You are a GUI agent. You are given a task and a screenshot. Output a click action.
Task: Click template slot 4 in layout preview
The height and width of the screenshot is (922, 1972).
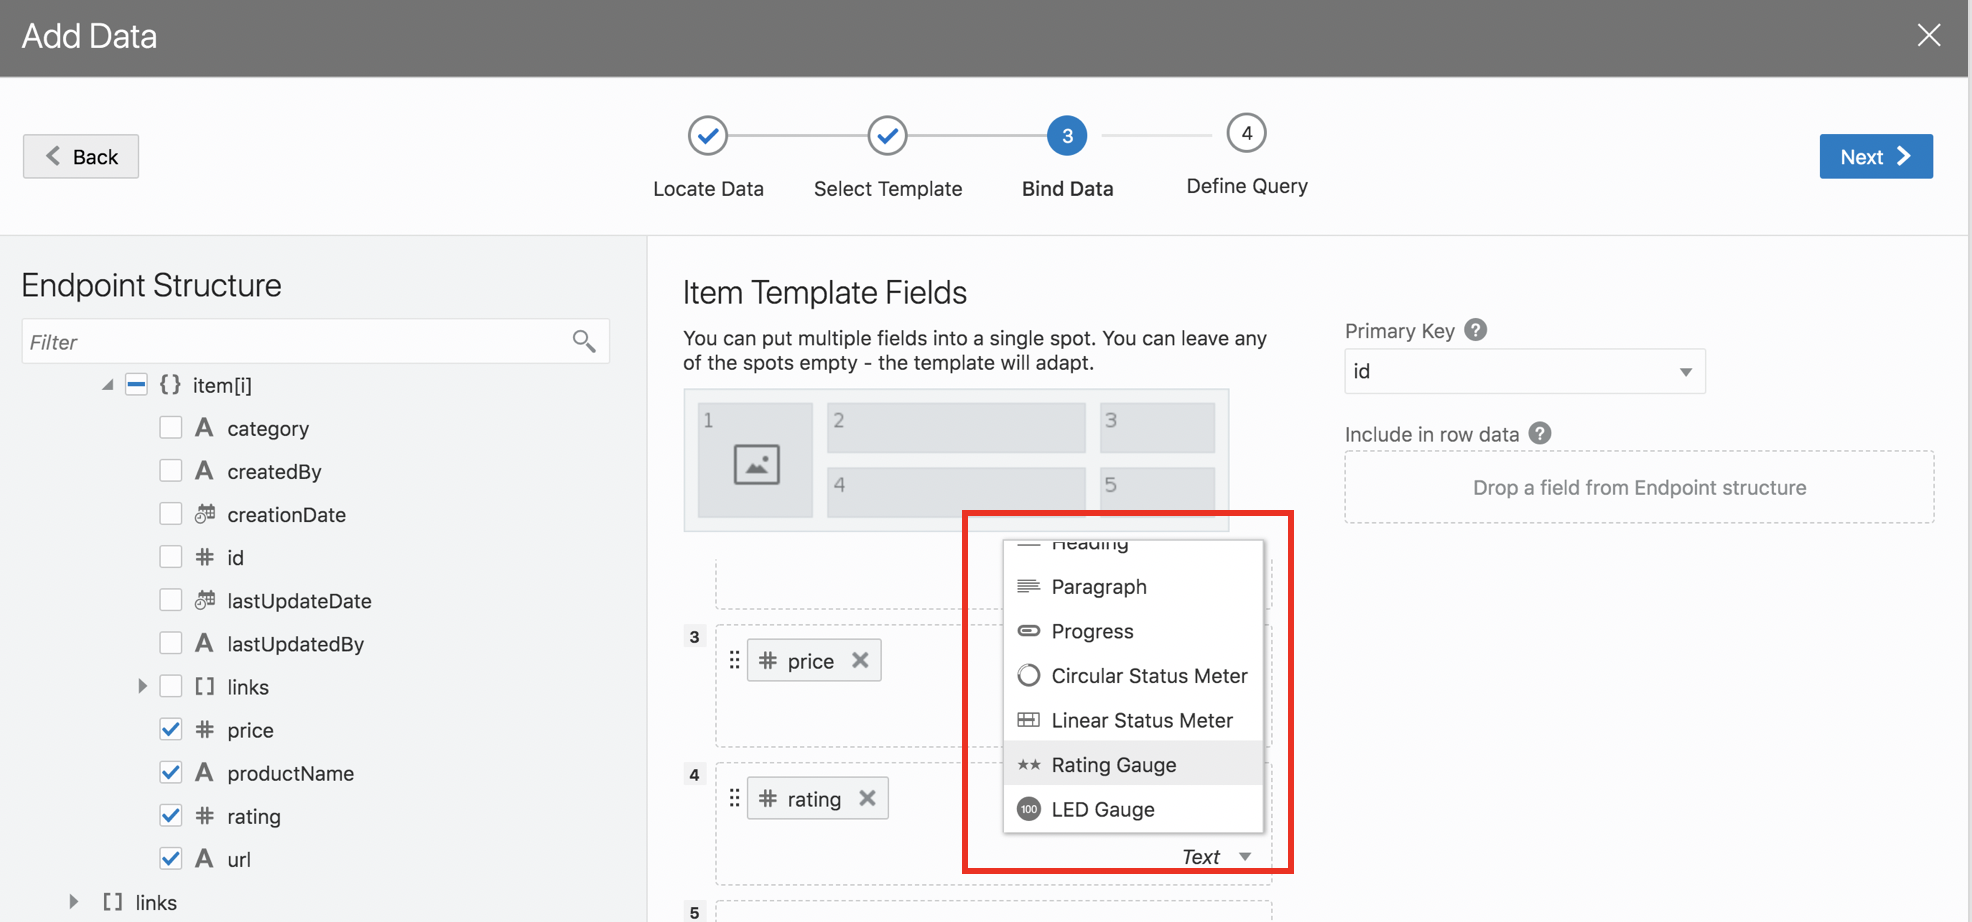pyautogui.click(x=956, y=492)
